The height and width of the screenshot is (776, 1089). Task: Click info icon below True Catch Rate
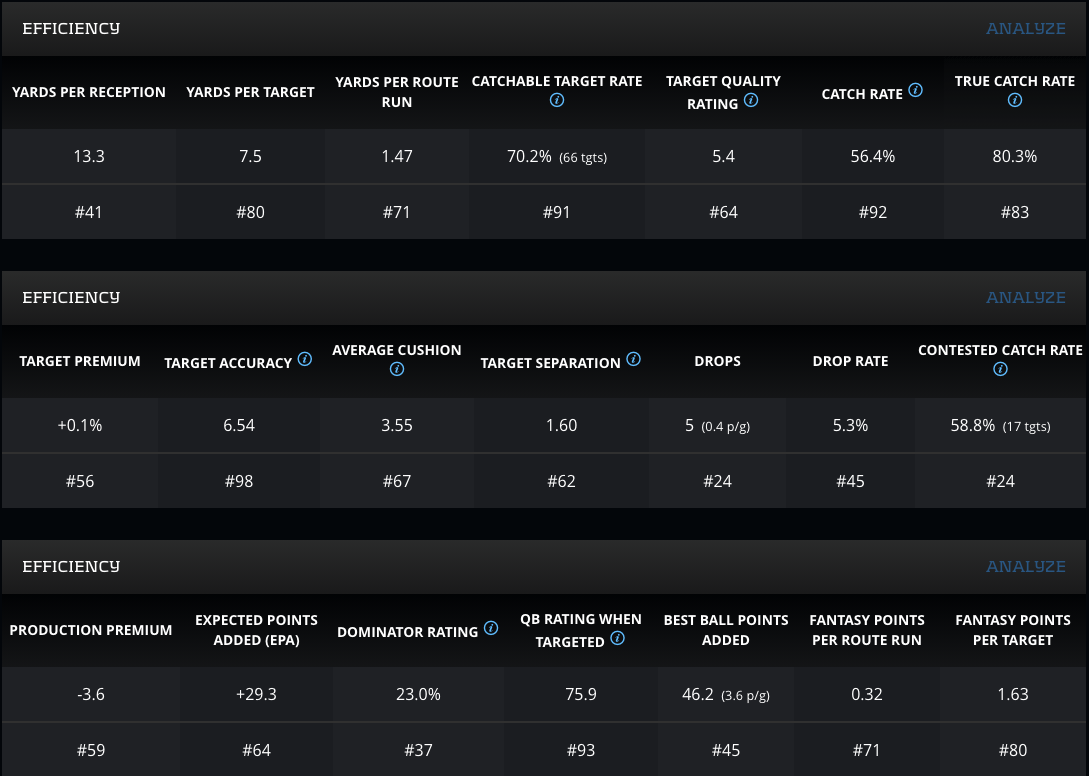click(x=1015, y=101)
